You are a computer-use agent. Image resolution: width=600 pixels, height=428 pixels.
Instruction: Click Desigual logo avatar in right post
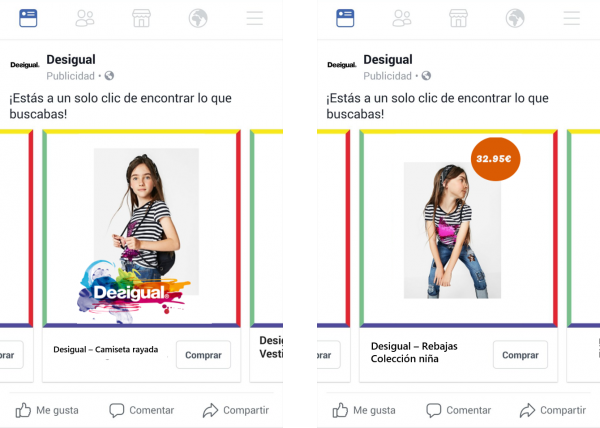click(x=341, y=65)
